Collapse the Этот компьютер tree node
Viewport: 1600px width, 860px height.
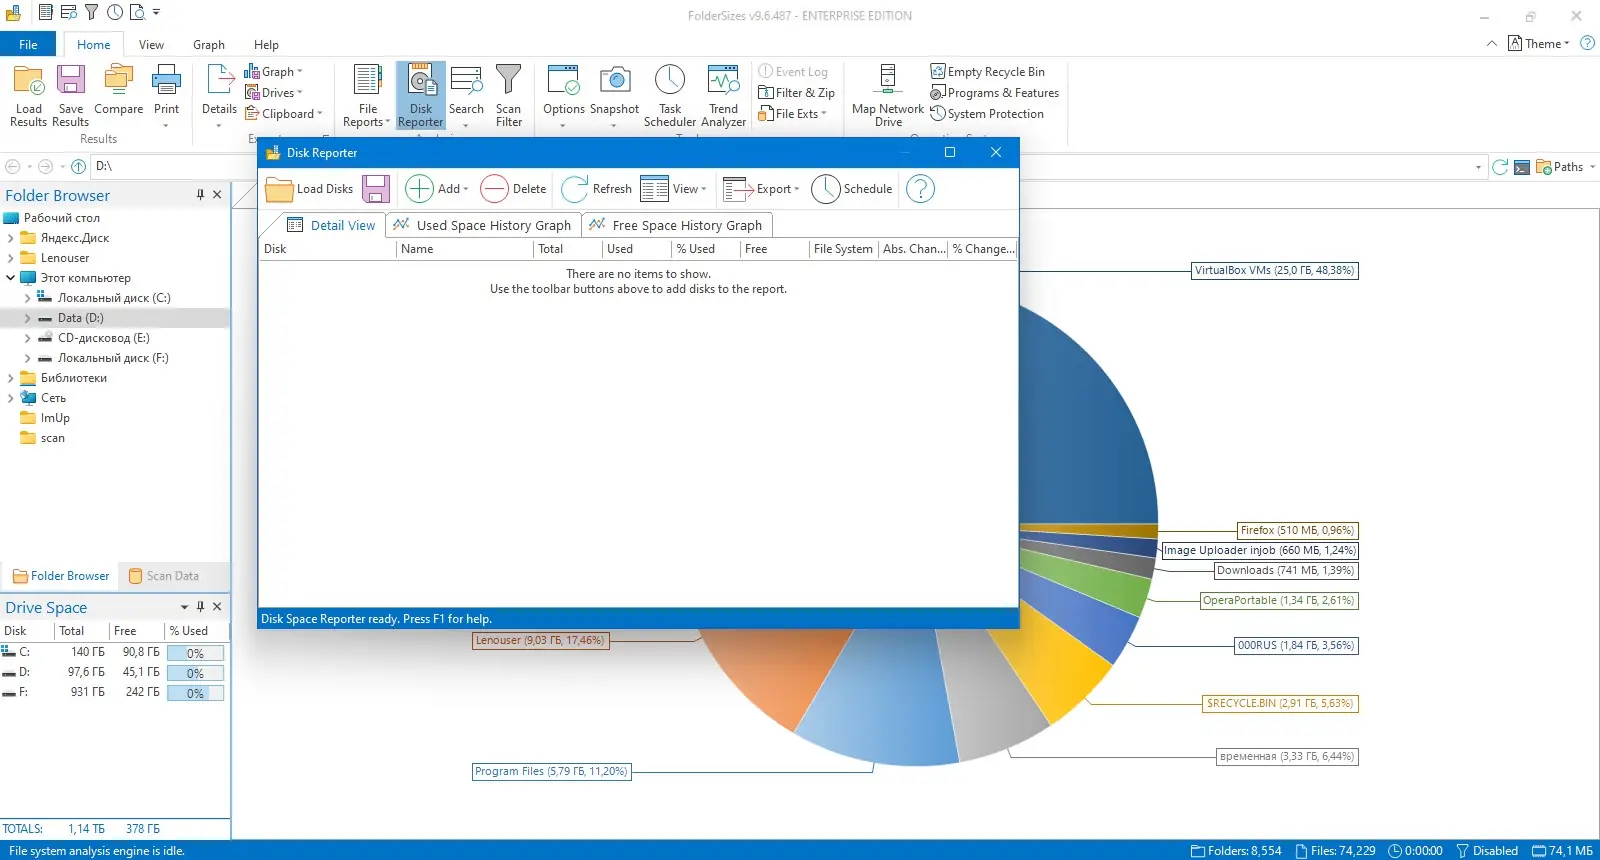point(11,278)
